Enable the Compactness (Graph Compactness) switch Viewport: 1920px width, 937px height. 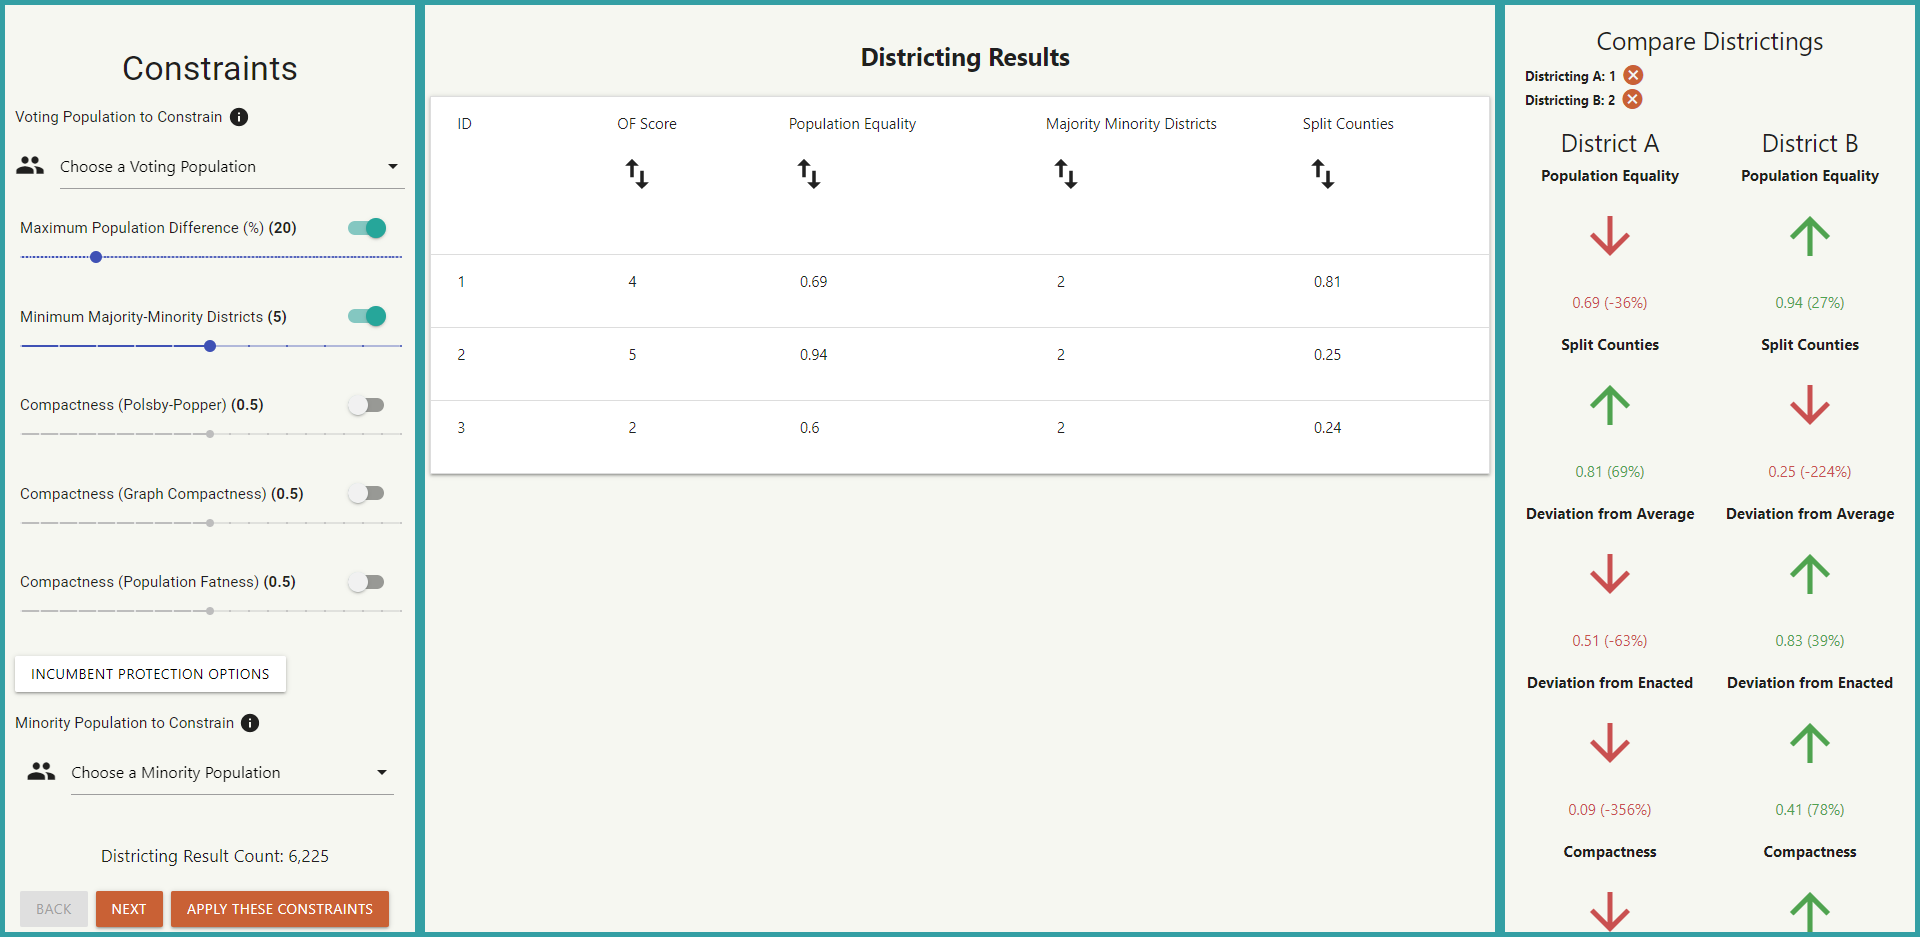(x=366, y=493)
